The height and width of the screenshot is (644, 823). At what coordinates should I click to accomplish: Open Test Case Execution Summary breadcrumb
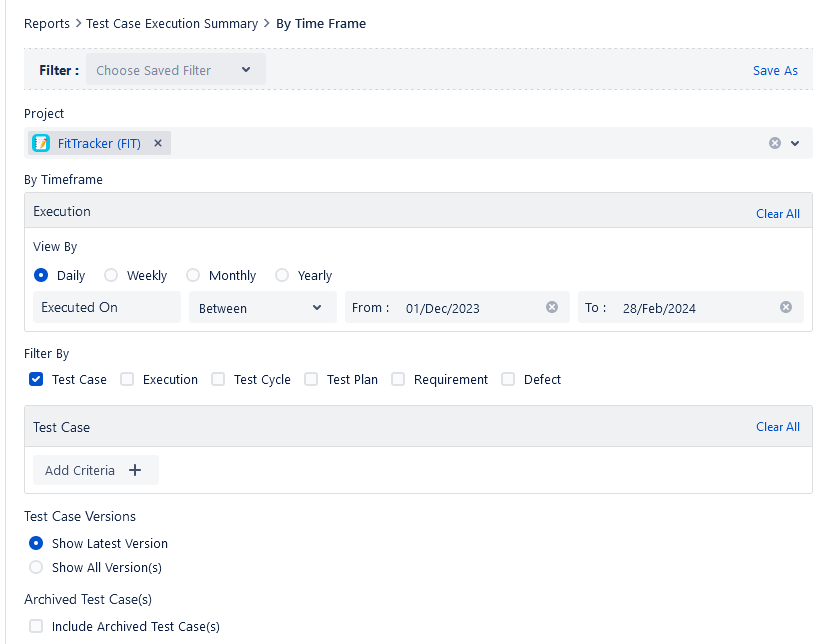(x=170, y=23)
